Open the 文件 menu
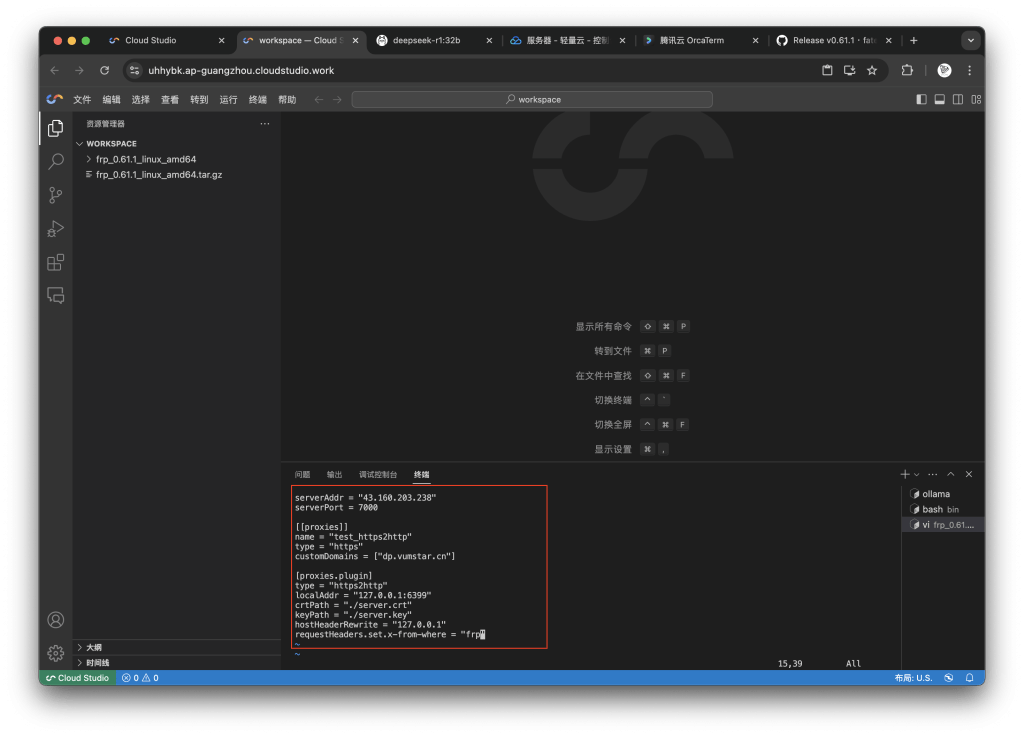Viewport: 1024px width, 737px height. click(x=82, y=99)
